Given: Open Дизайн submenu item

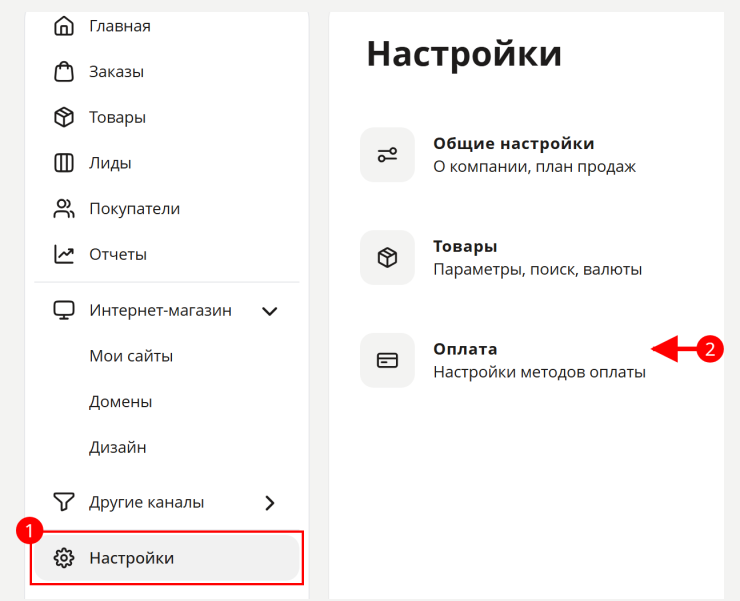Looking at the screenshot, I should 118,447.
